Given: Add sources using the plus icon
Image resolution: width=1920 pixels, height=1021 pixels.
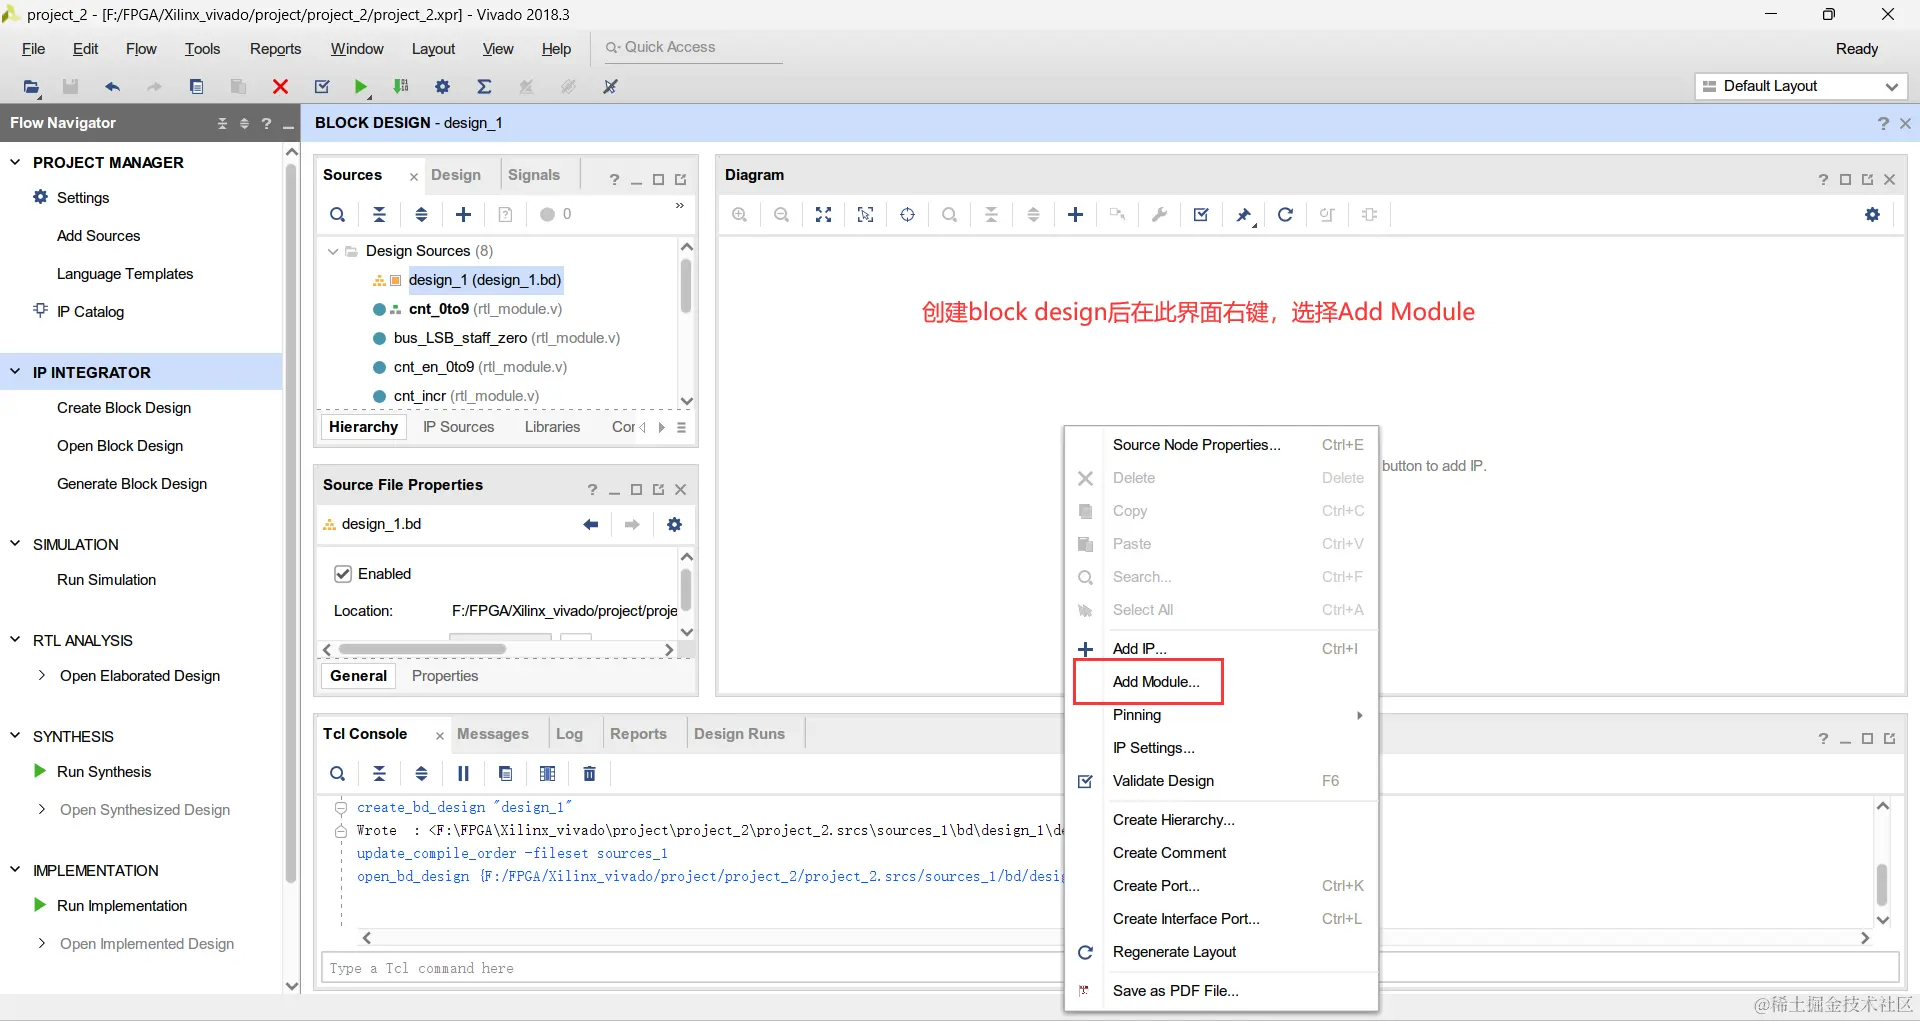Looking at the screenshot, I should tap(464, 214).
